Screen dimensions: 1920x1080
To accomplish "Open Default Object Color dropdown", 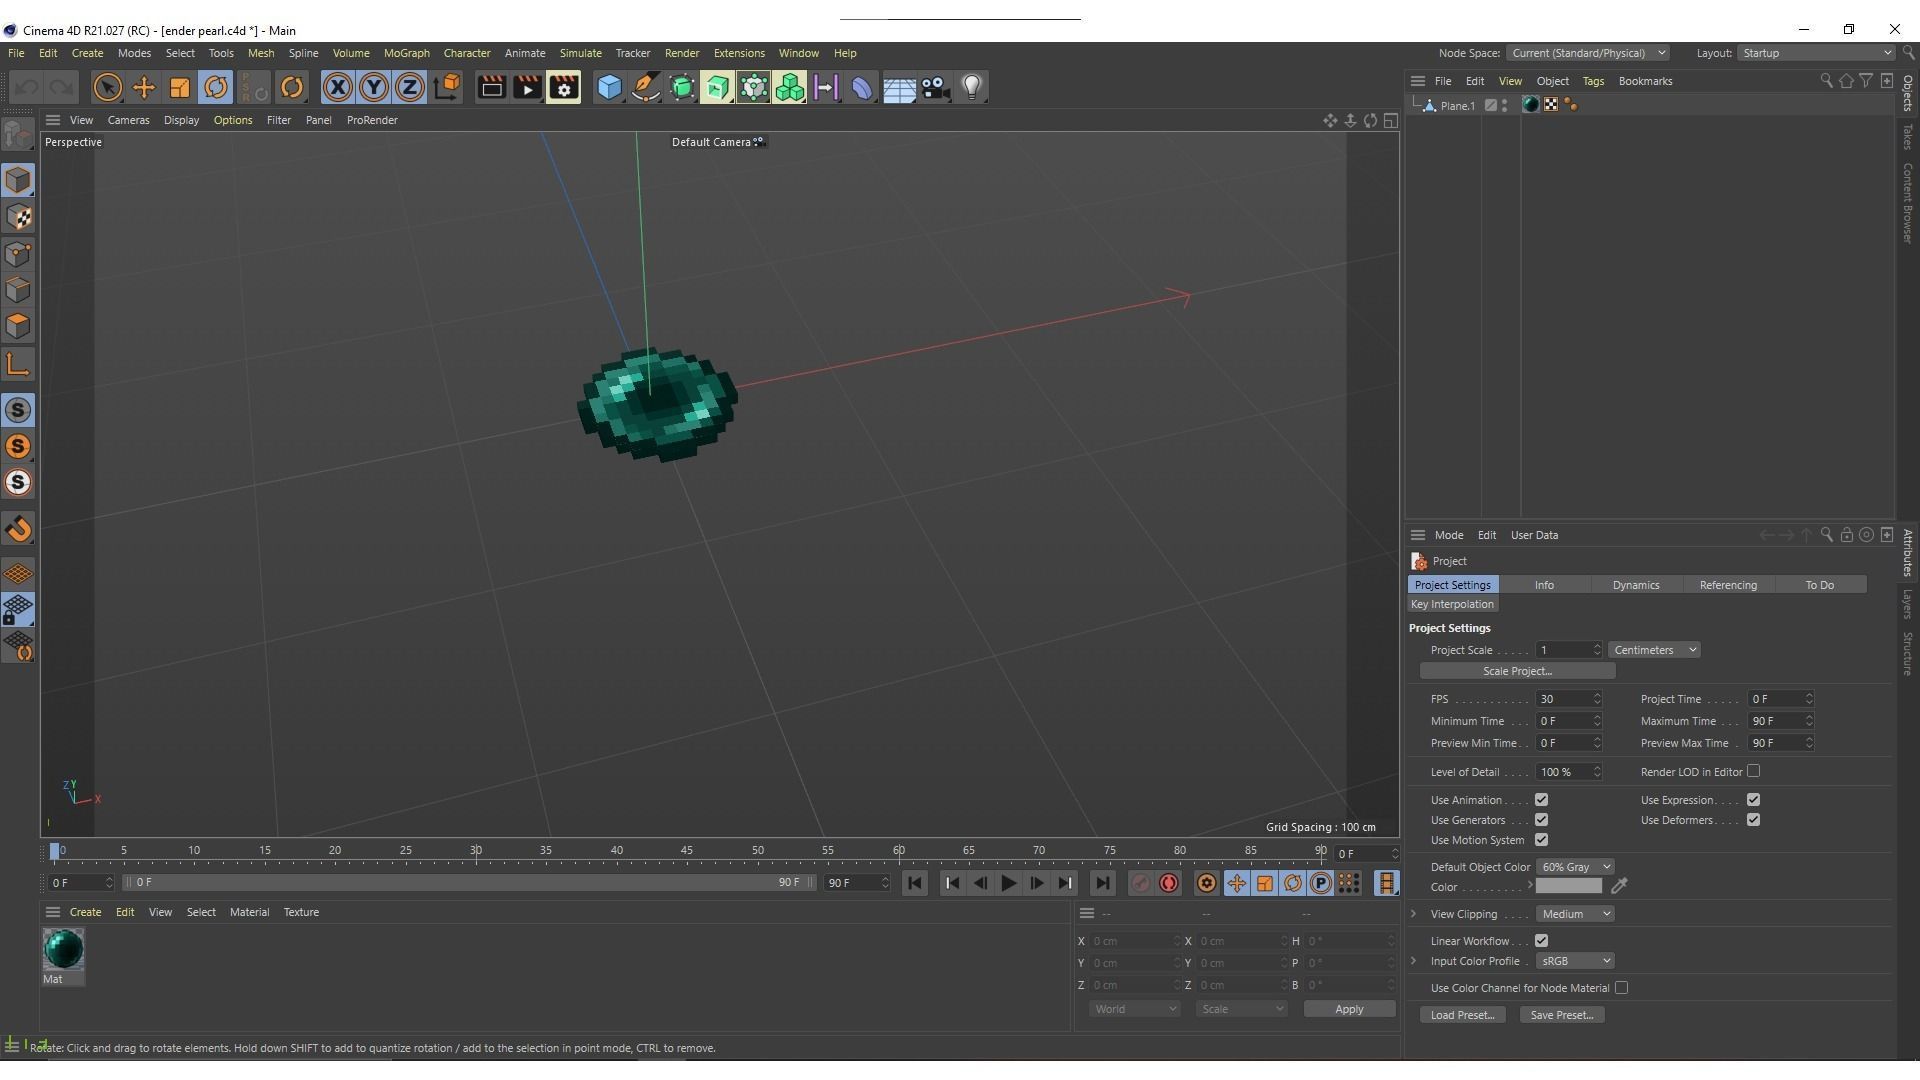I will pos(1575,867).
